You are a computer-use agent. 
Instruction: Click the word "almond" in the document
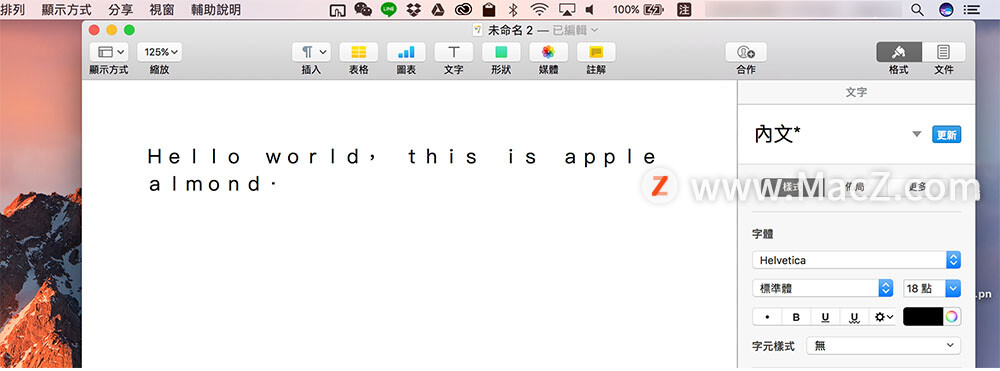[x=205, y=184]
